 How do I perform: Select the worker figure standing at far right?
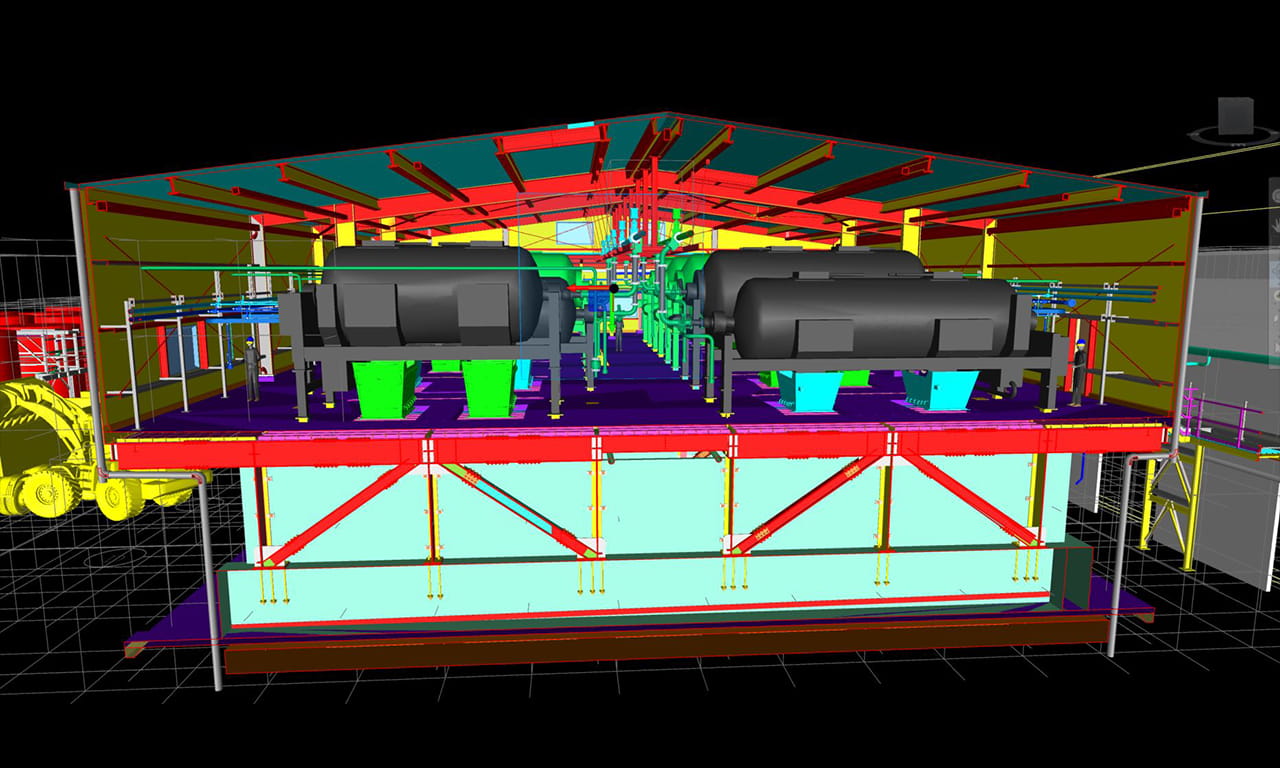[1078, 371]
